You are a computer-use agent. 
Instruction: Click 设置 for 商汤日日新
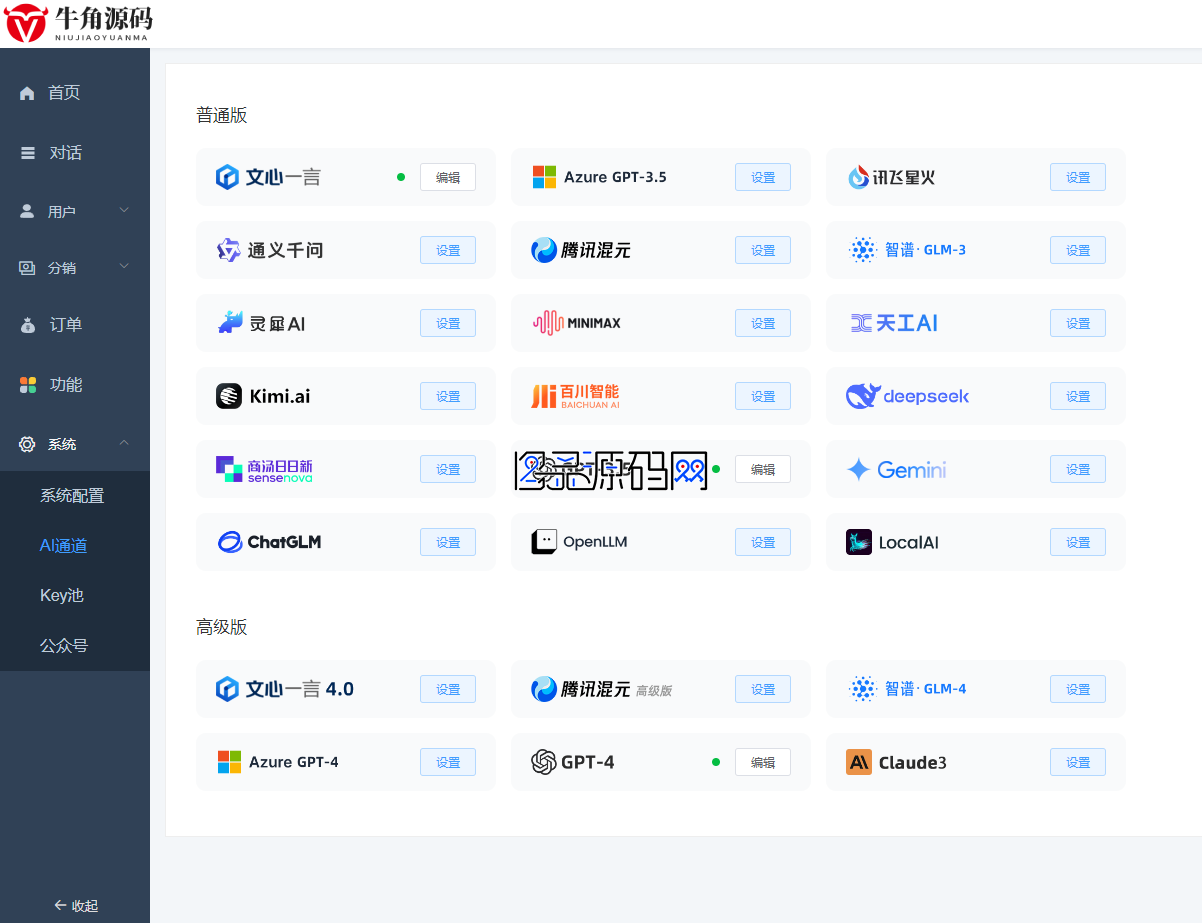coord(448,469)
